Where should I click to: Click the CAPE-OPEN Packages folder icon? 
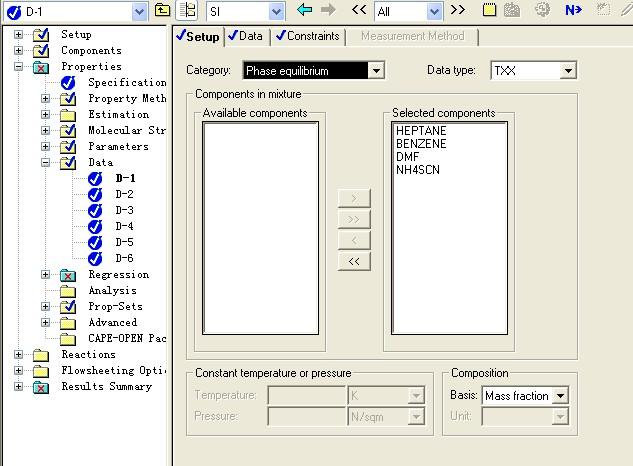point(68,339)
